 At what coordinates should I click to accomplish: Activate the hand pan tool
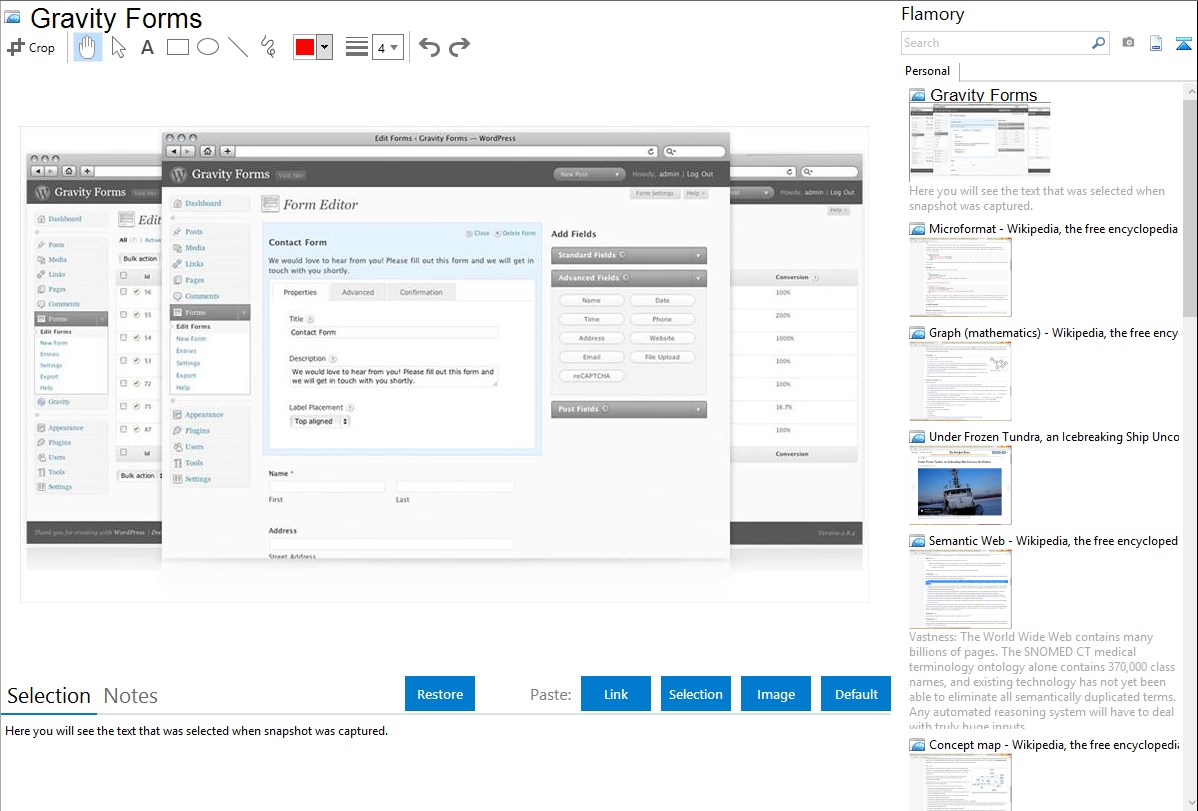(x=88, y=47)
